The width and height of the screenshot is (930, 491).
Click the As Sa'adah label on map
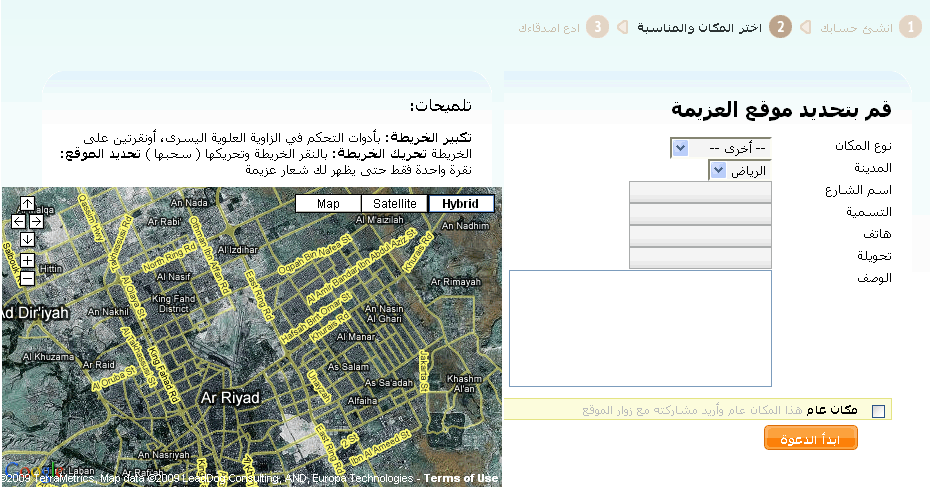click(388, 382)
